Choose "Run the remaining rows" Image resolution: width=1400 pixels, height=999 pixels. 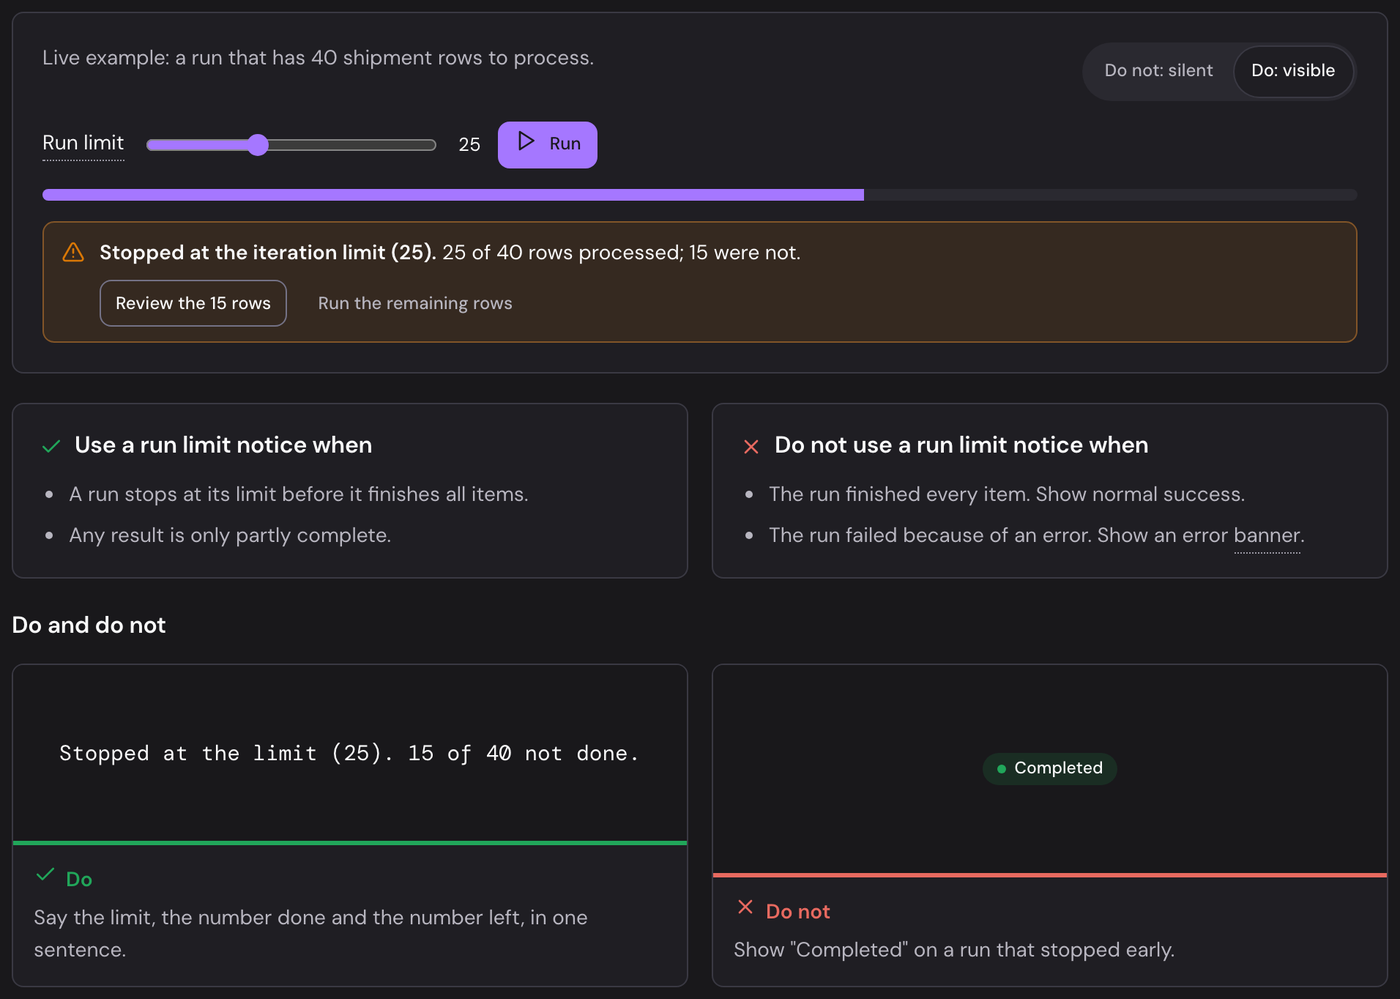point(415,303)
